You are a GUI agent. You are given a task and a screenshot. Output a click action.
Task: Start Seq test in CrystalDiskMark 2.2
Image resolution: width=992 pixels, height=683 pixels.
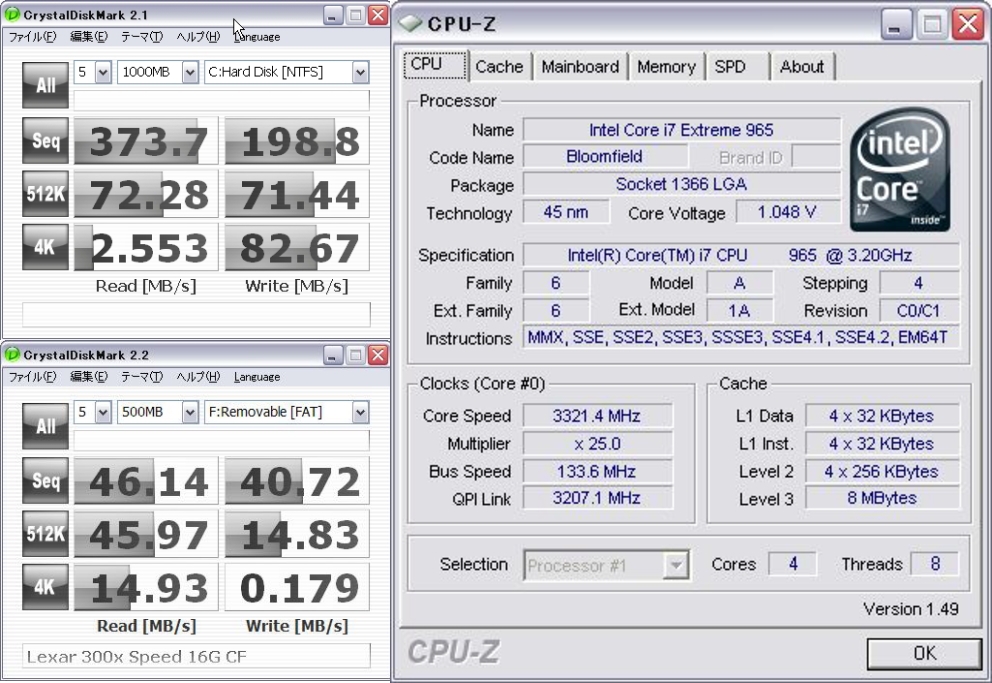pos(45,480)
